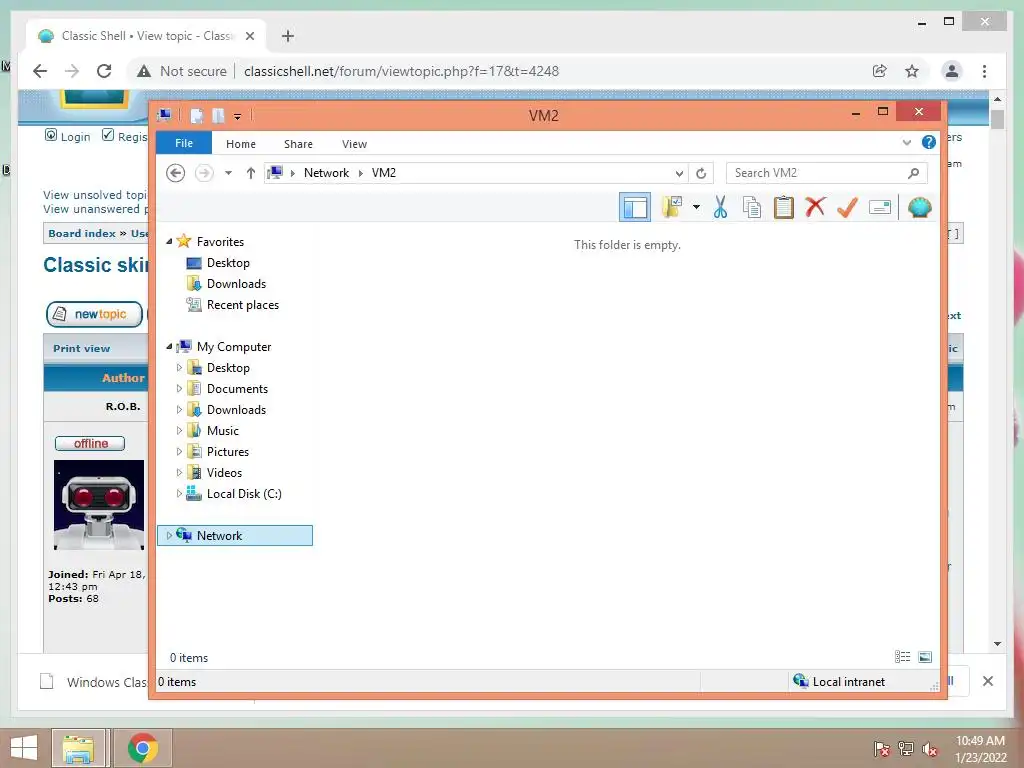Open Classic Explorer settings shell icon
1024x768 pixels.
tap(919, 208)
